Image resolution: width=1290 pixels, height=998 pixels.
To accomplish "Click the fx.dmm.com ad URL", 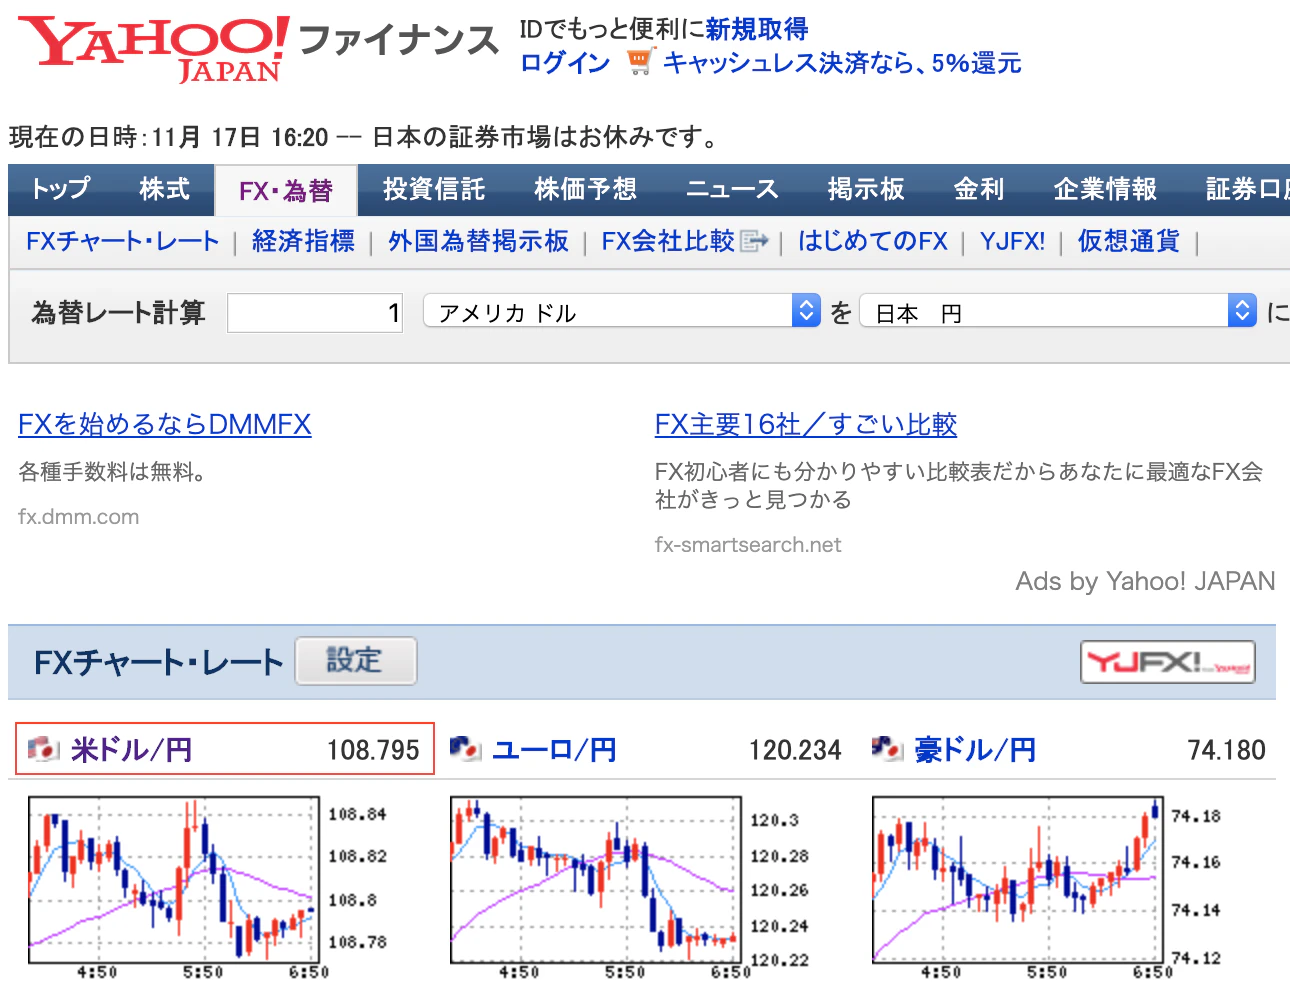I will click(79, 517).
